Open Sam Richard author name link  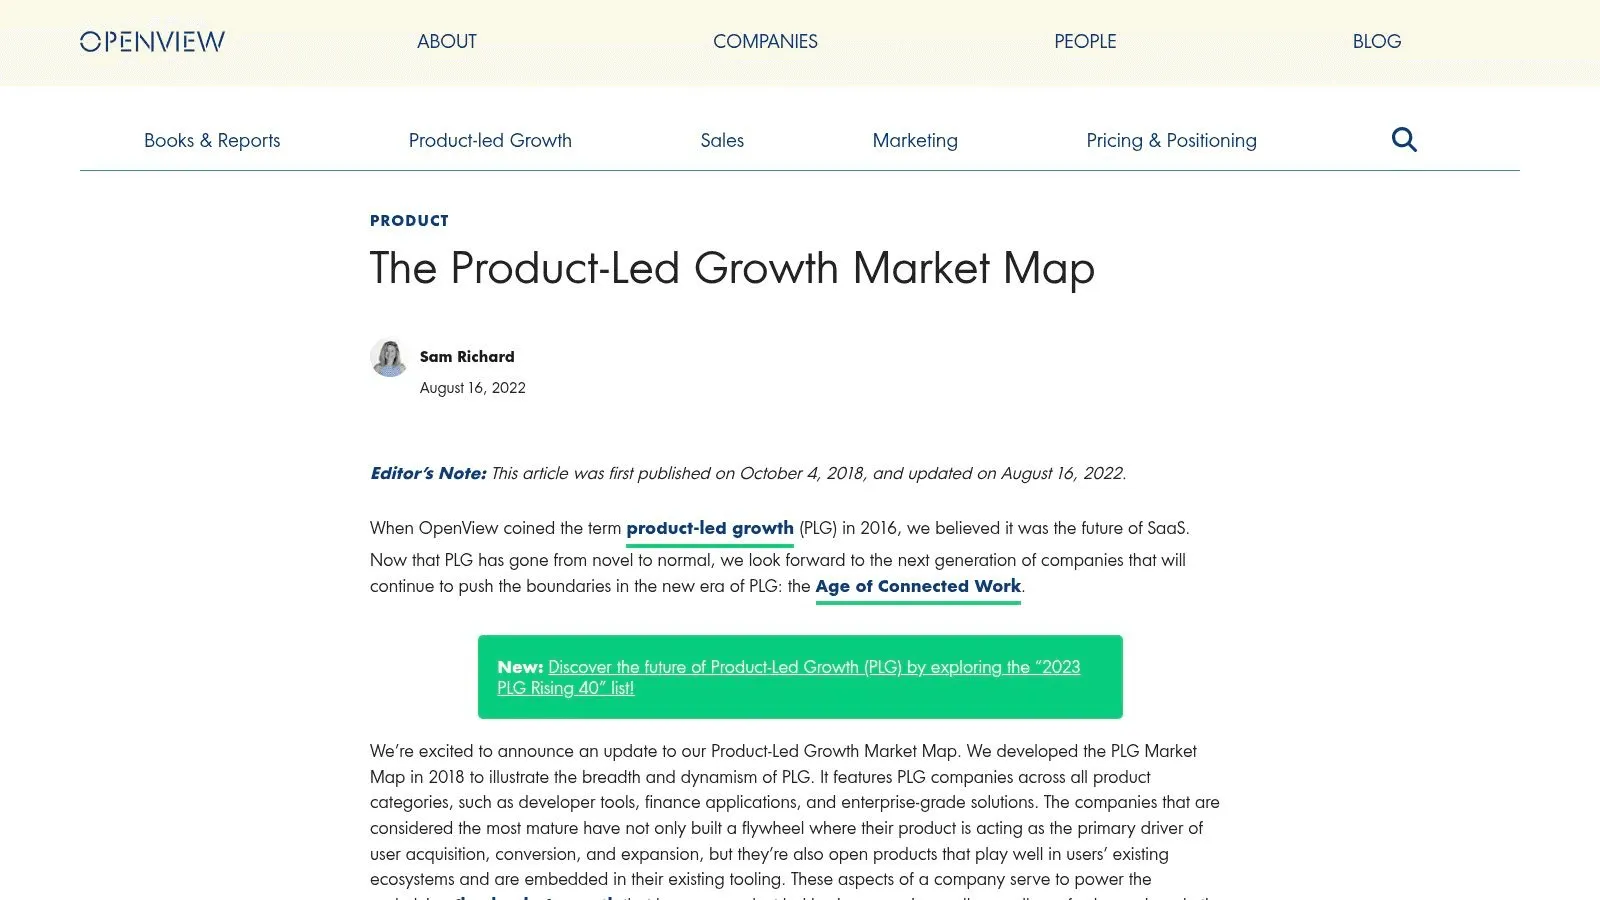point(467,356)
